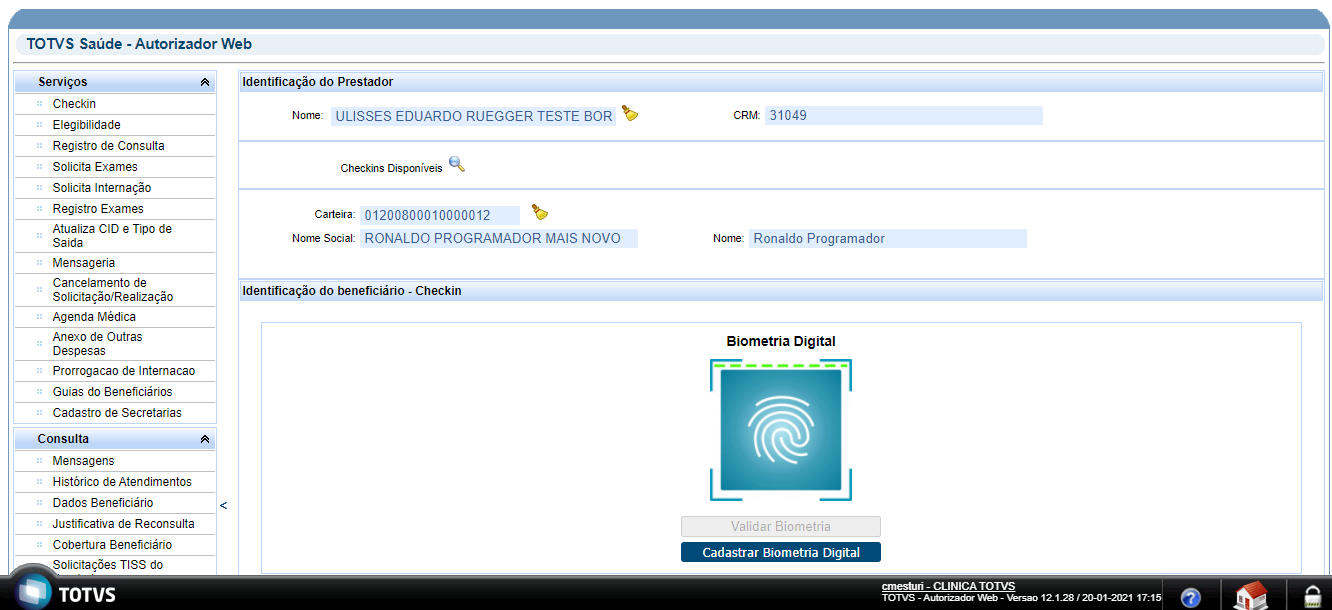Image resolution: width=1332 pixels, height=610 pixels.
Task: Open Cancelamento de Solicitação/Realização
Action: coord(114,290)
